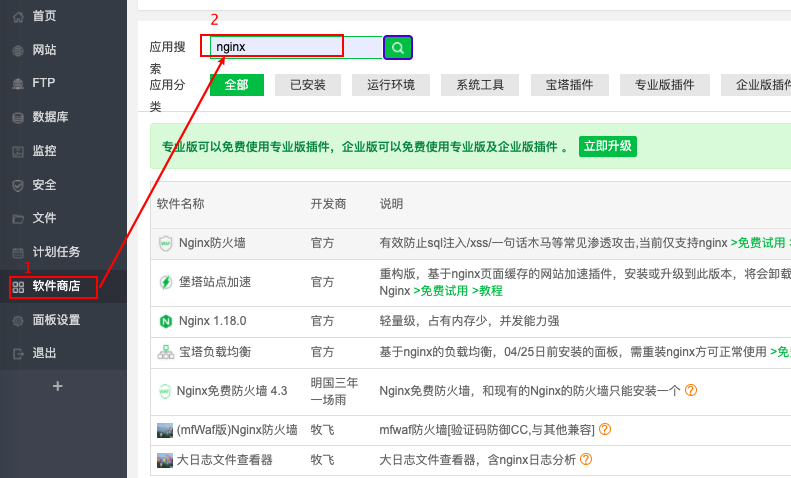This screenshot has height=478, width=791.
Task: Switch to the 运行环境 category tab
Action: click(391, 85)
